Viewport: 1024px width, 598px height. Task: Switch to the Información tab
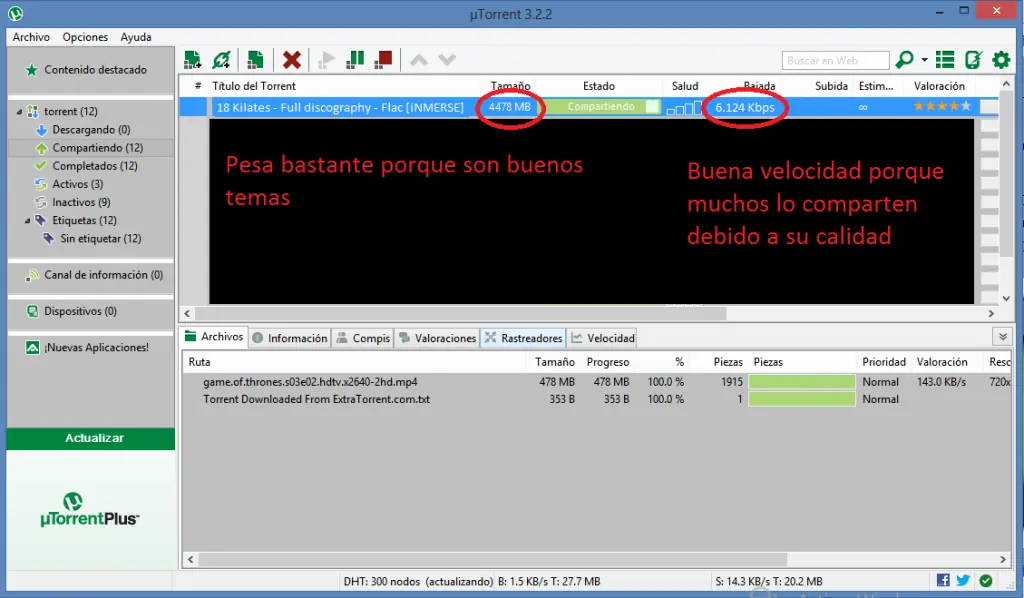click(290, 338)
